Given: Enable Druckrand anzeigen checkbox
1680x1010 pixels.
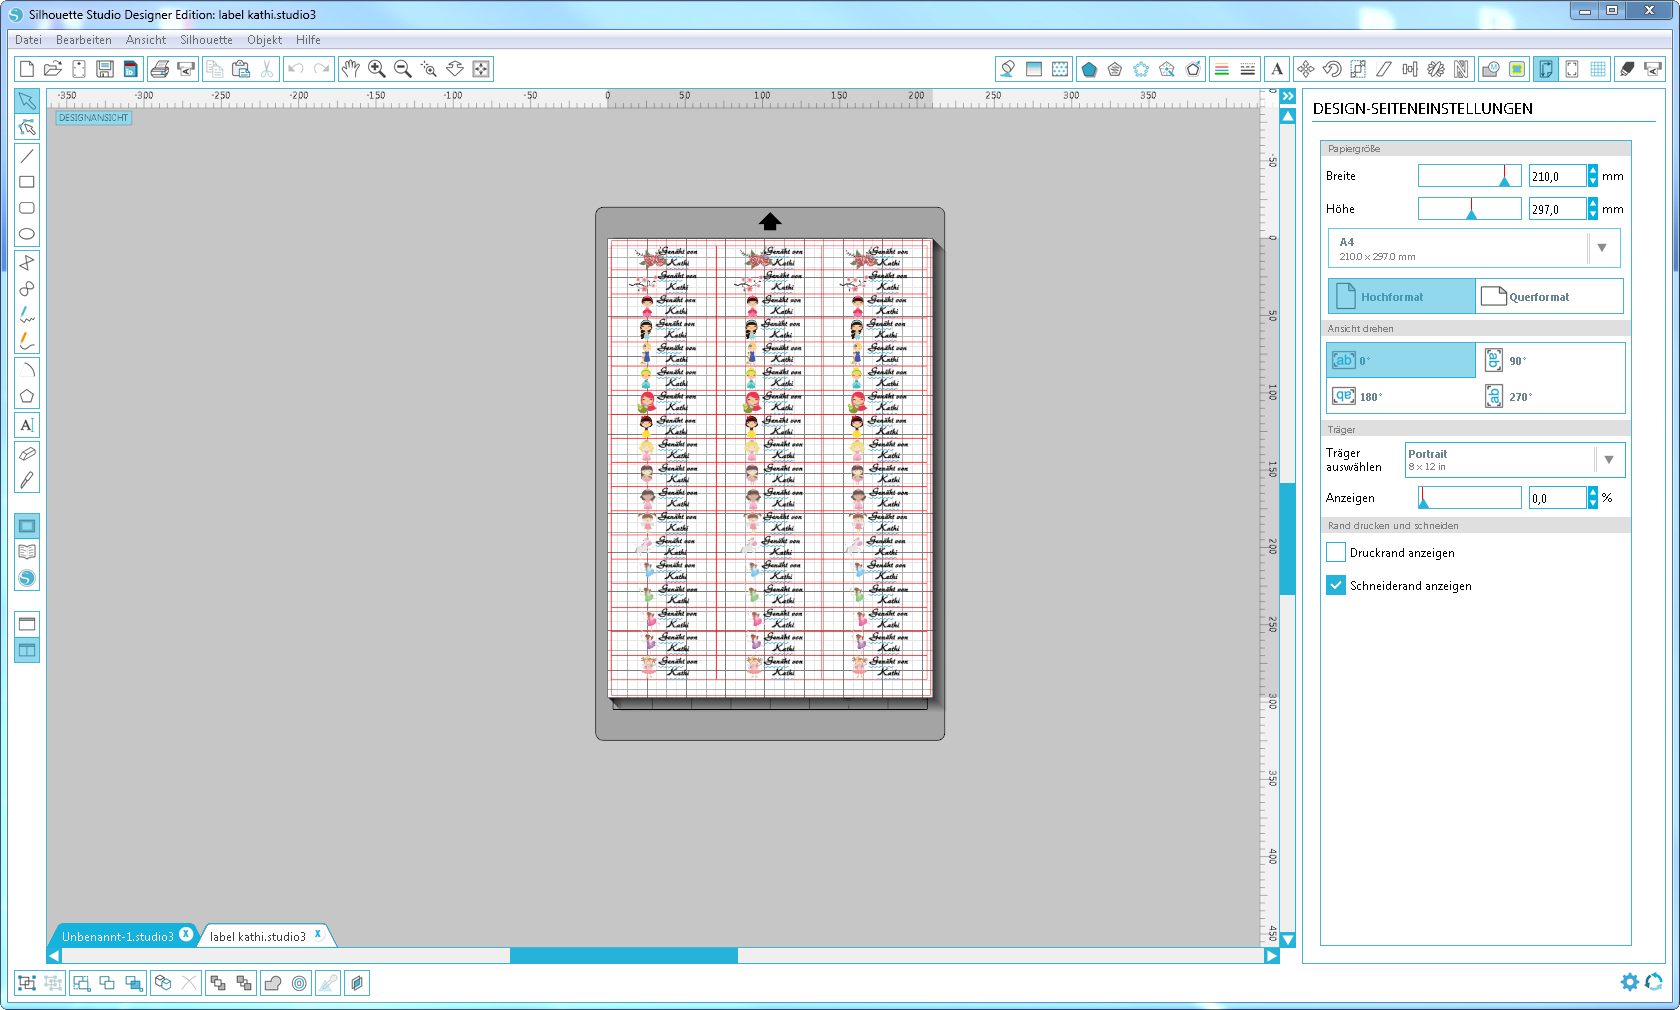Looking at the screenshot, I should (x=1336, y=552).
